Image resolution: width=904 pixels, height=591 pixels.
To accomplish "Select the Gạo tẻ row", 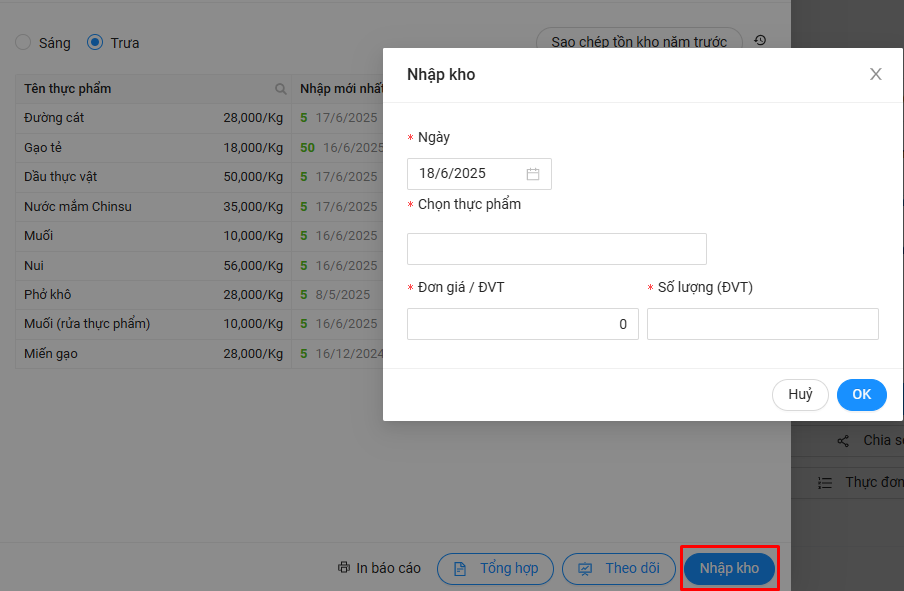I will point(150,148).
